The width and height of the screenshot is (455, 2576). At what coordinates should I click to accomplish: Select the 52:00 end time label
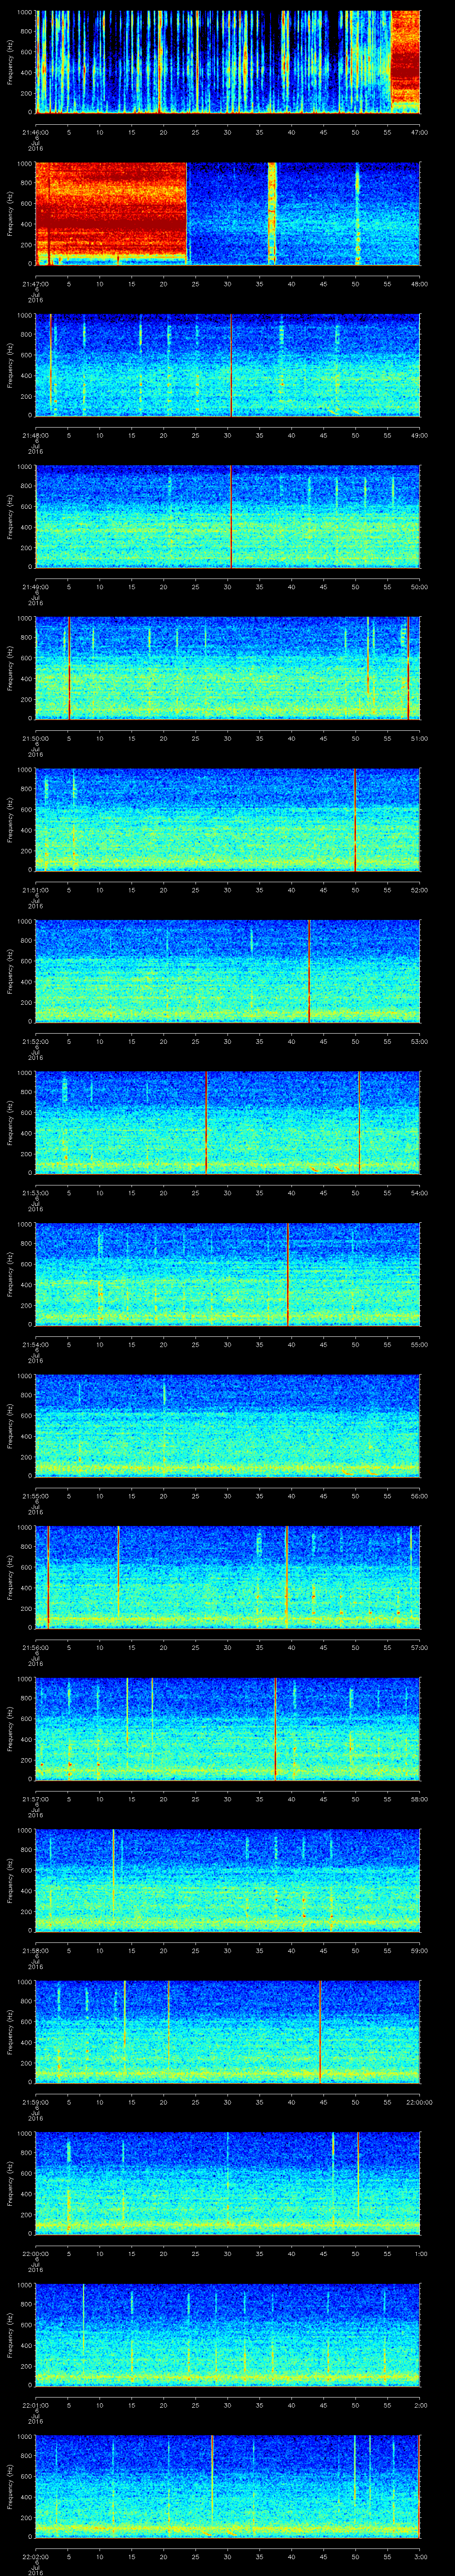tap(419, 890)
